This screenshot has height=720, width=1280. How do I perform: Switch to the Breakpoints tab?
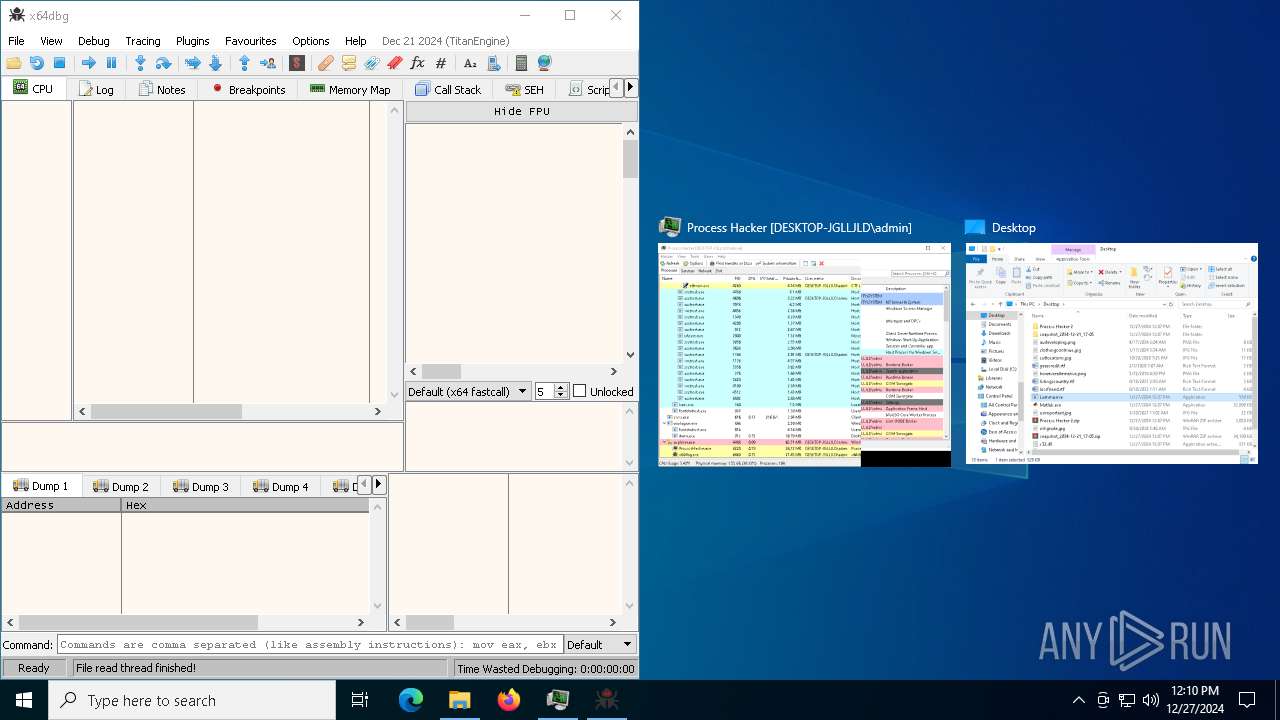coord(248,89)
